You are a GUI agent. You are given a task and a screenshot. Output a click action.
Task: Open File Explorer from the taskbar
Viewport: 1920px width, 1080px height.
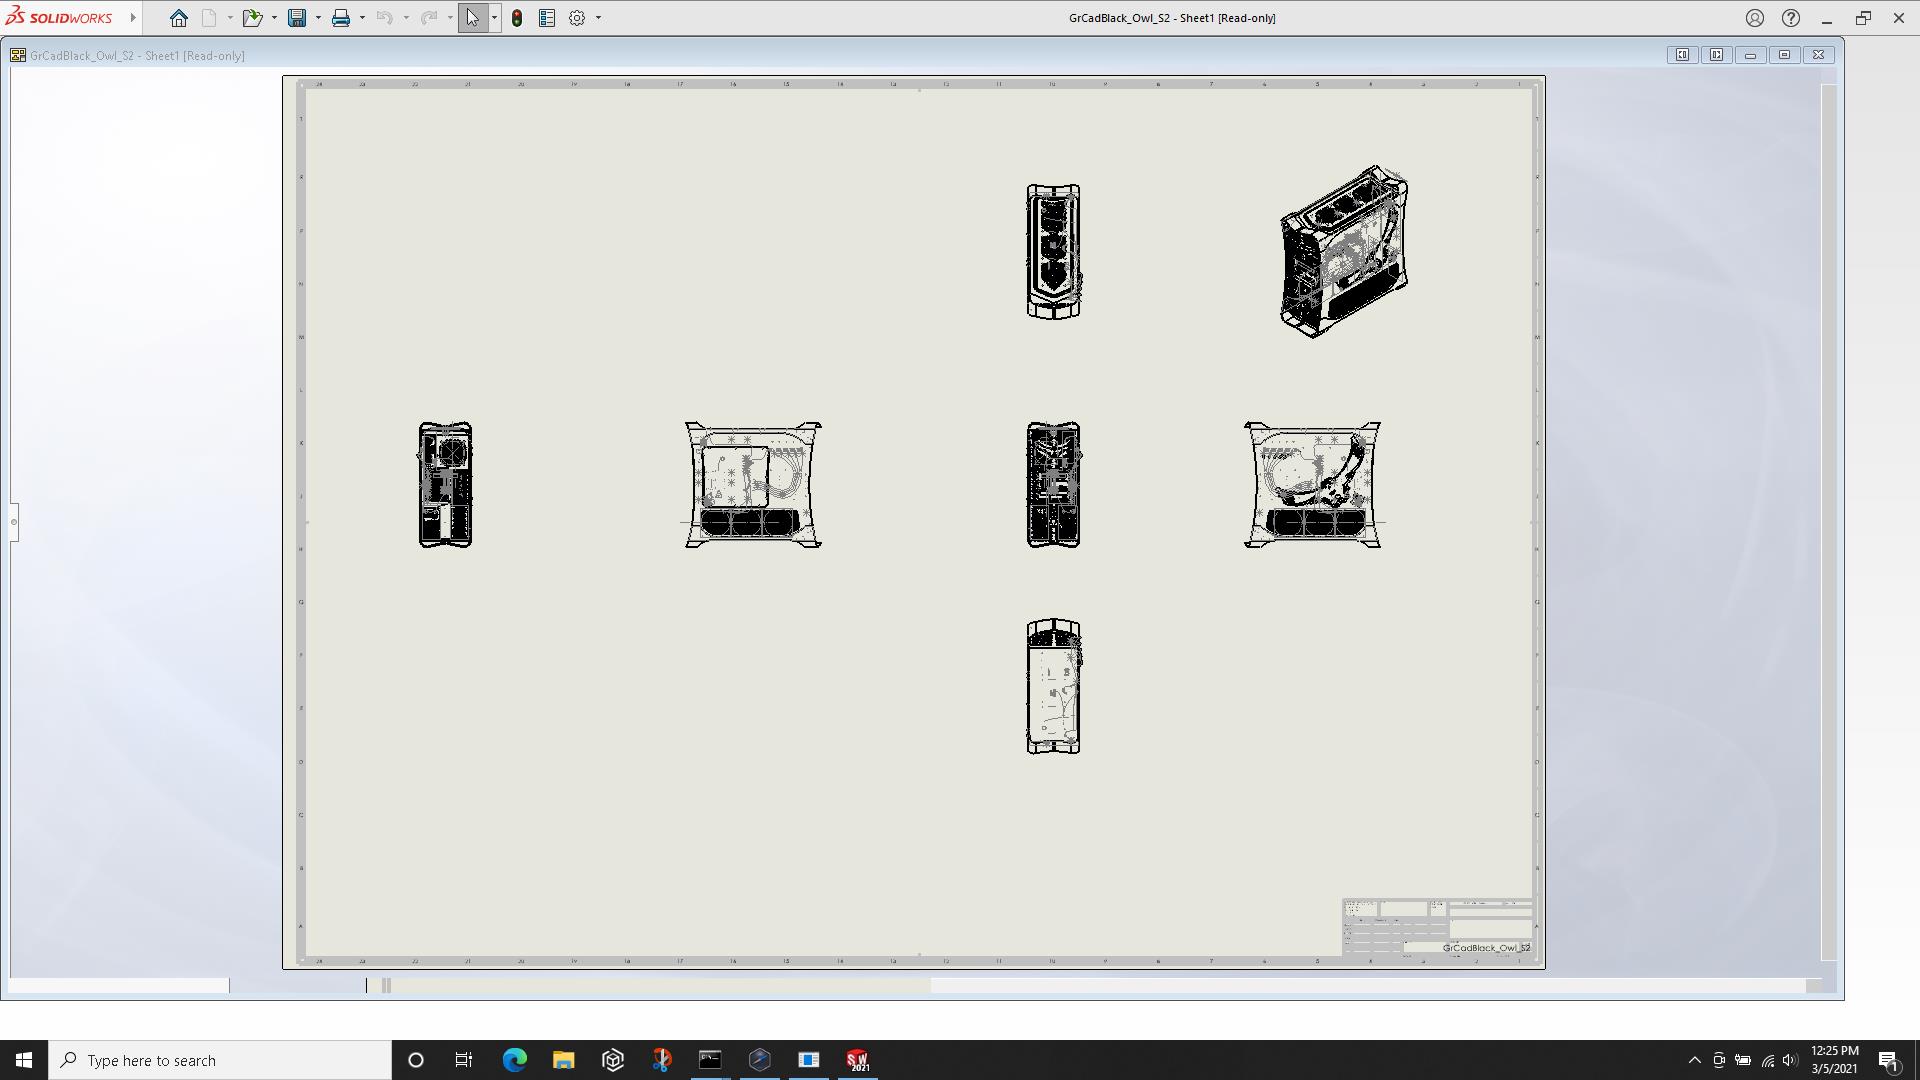[563, 1060]
